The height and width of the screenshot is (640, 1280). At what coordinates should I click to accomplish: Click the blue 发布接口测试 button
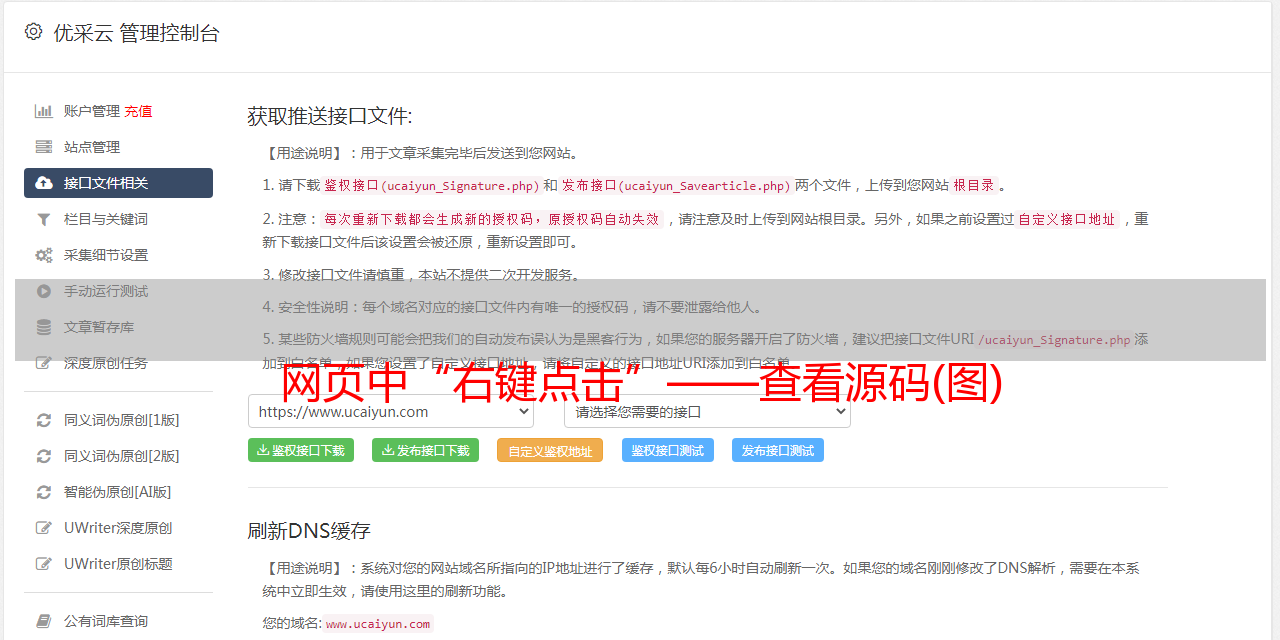(778, 450)
